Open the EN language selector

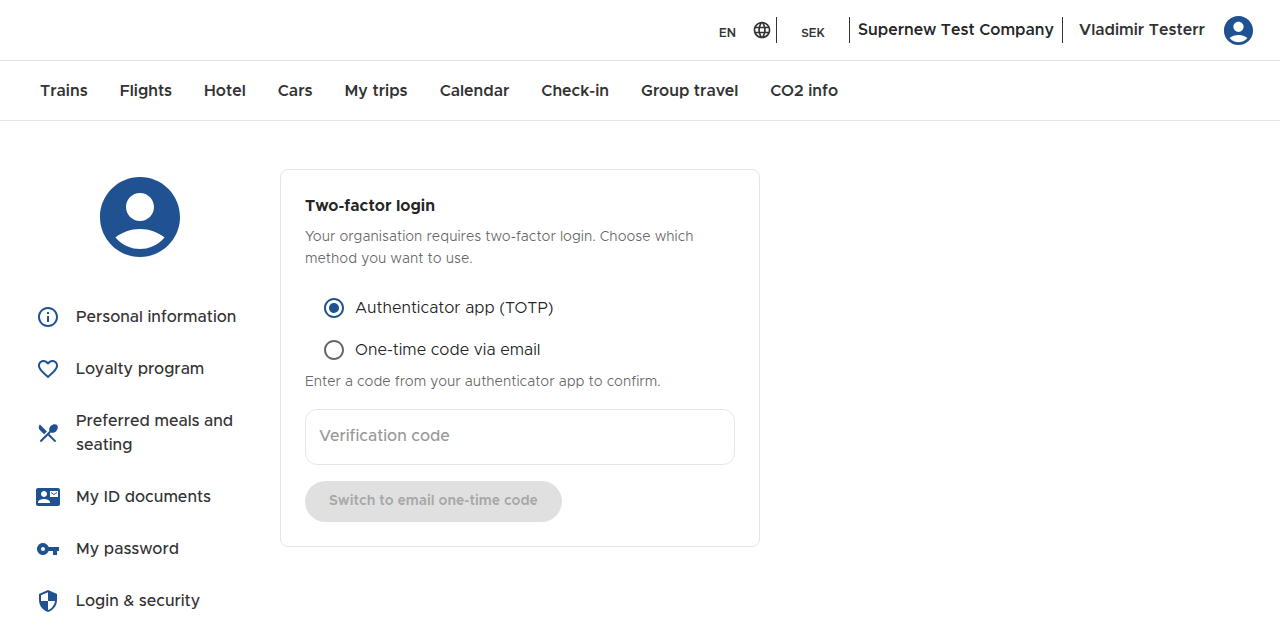click(x=727, y=32)
